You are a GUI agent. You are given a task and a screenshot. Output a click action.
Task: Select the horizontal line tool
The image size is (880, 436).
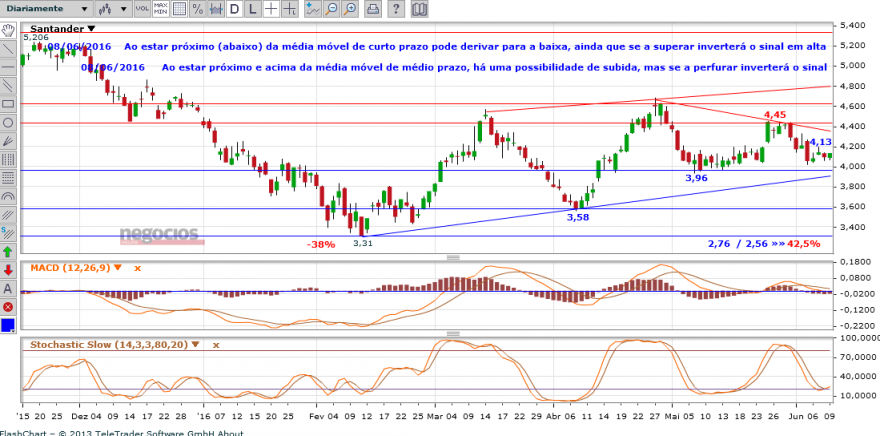pyautogui.click(x=8, y=67)
